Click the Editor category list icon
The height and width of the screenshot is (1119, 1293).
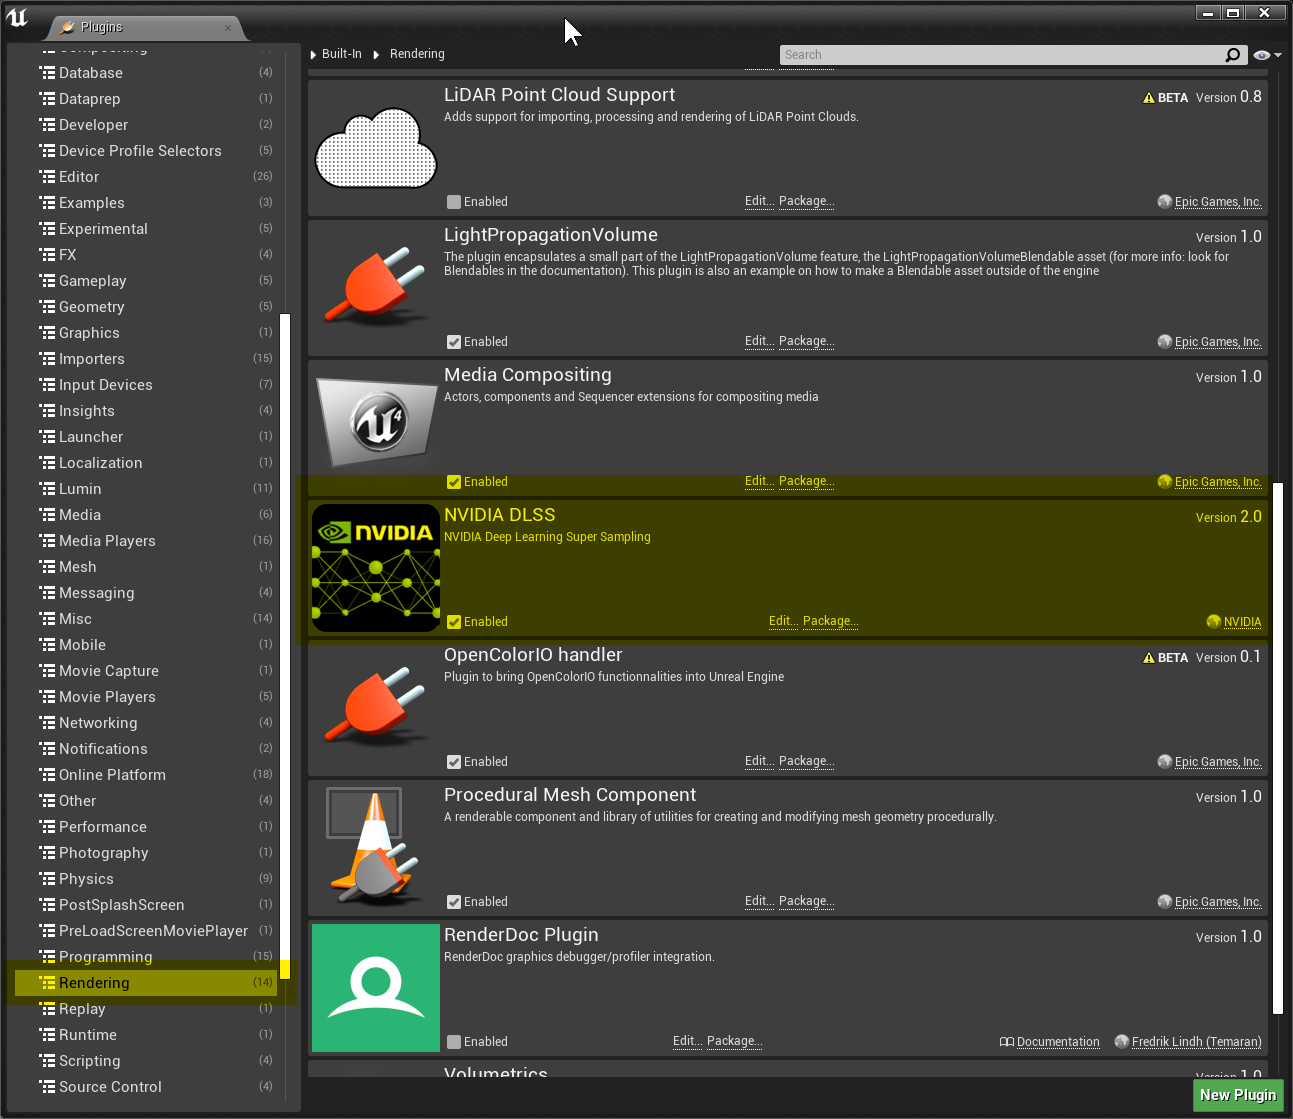(x=47, y=177)
